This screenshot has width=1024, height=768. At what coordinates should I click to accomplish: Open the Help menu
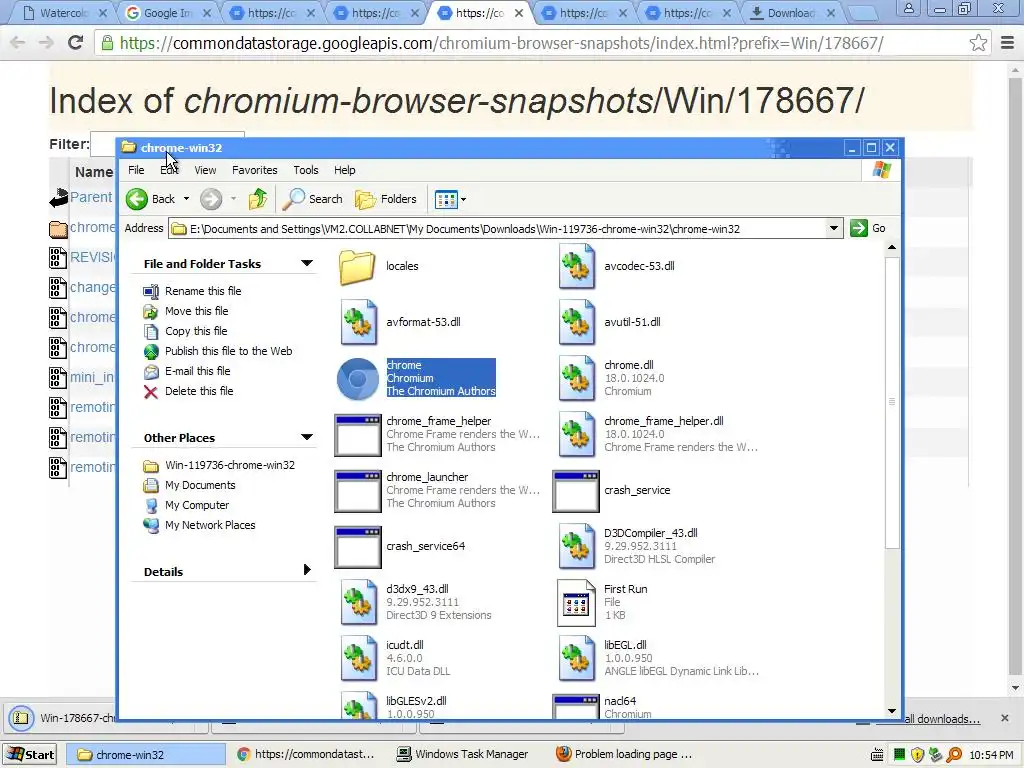click(x=344, y=170)
